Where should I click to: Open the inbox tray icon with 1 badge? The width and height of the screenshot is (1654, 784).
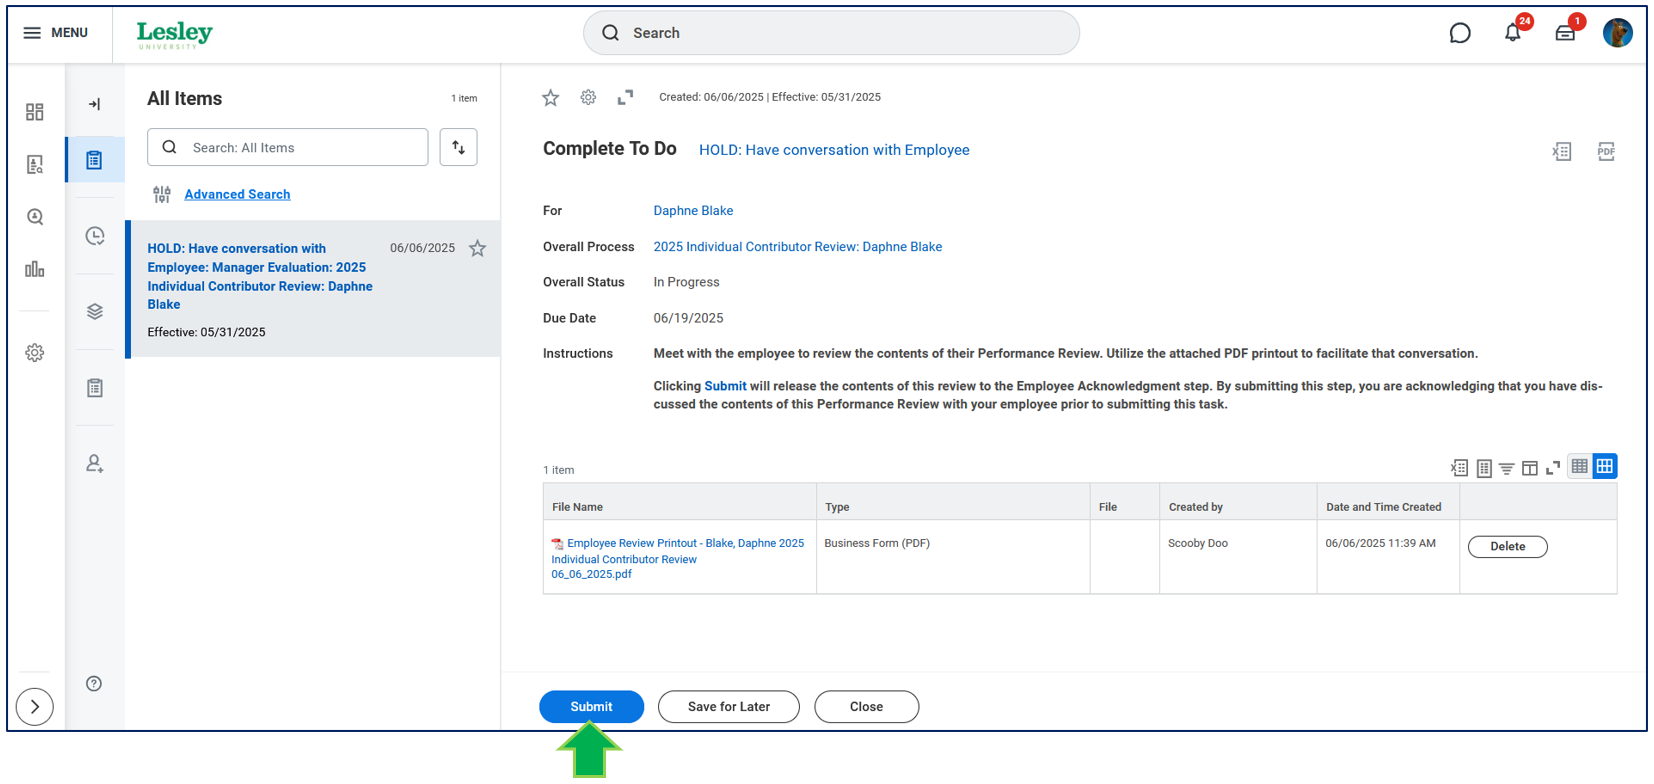[x=1566, y=33]
